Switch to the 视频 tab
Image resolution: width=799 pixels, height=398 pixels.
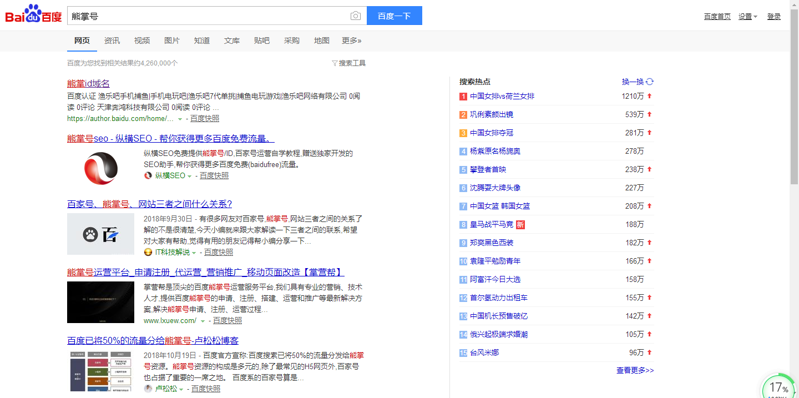pyautogui.click(x=142, y=41)
